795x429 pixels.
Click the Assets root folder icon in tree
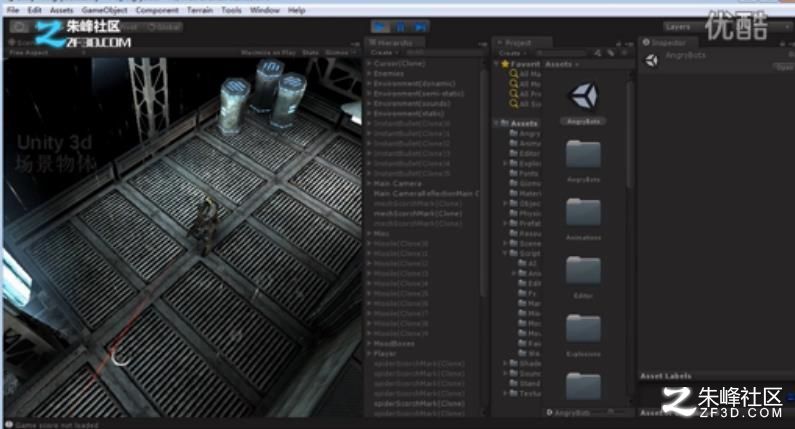point(505,123)
